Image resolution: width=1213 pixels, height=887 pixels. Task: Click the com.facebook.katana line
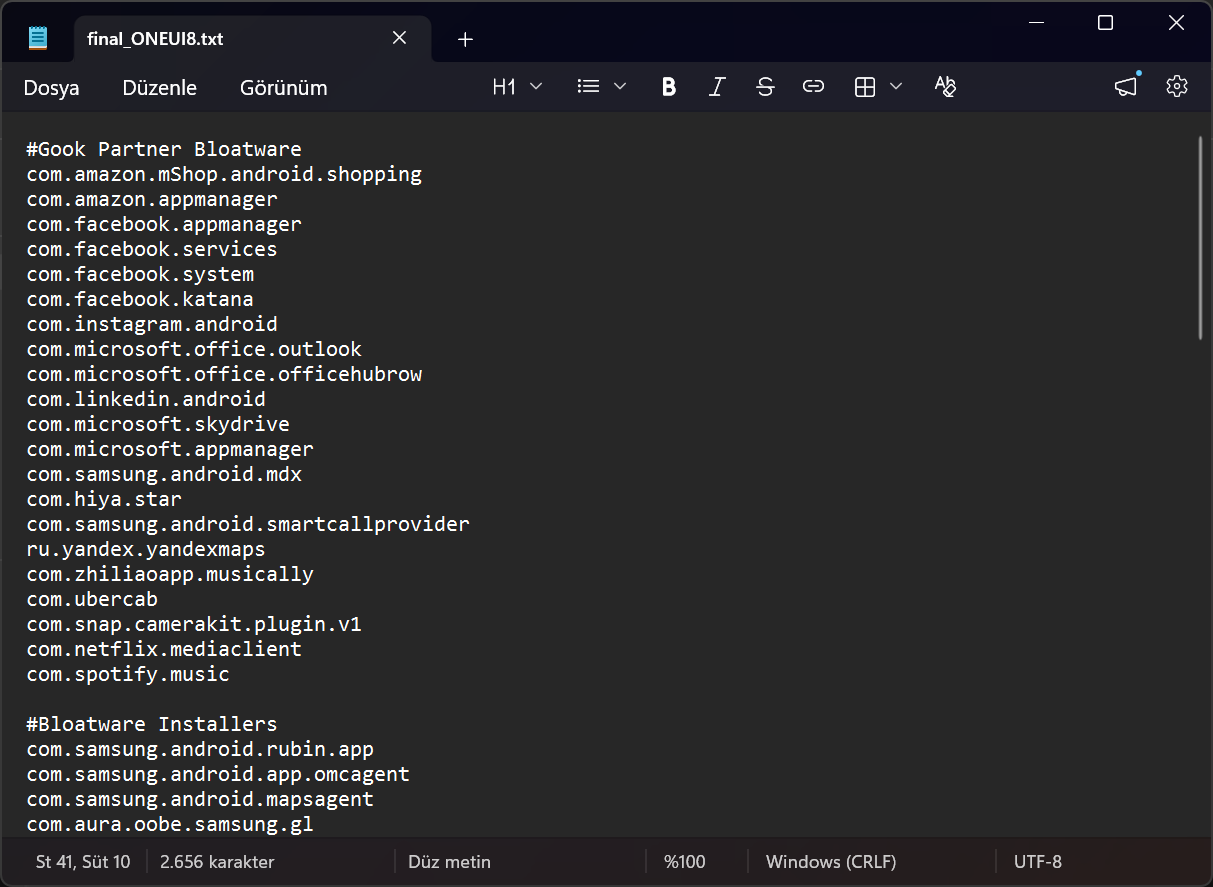point(140,299)
